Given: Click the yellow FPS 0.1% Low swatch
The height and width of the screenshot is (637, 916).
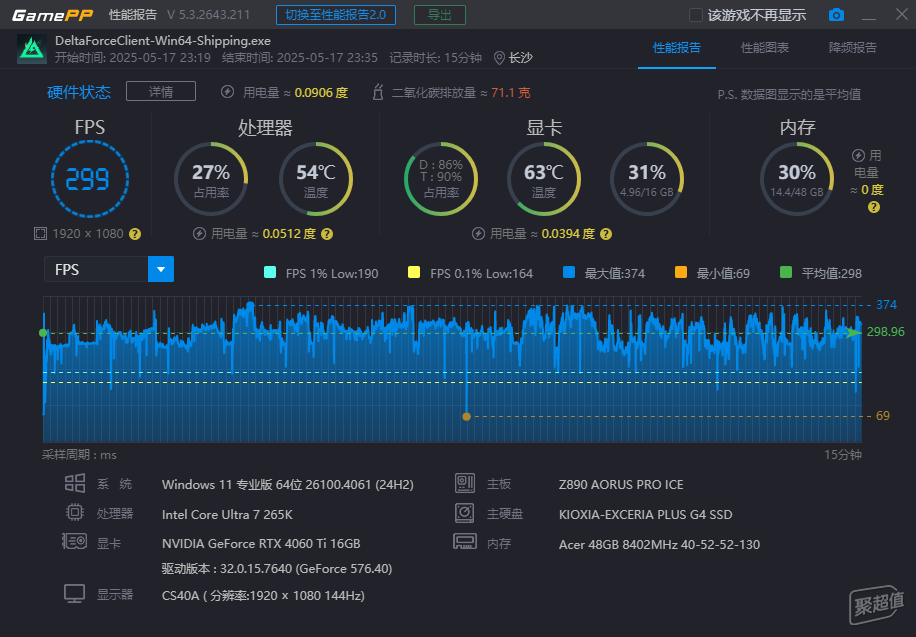Looking at the screenshot, I should 414,272.
